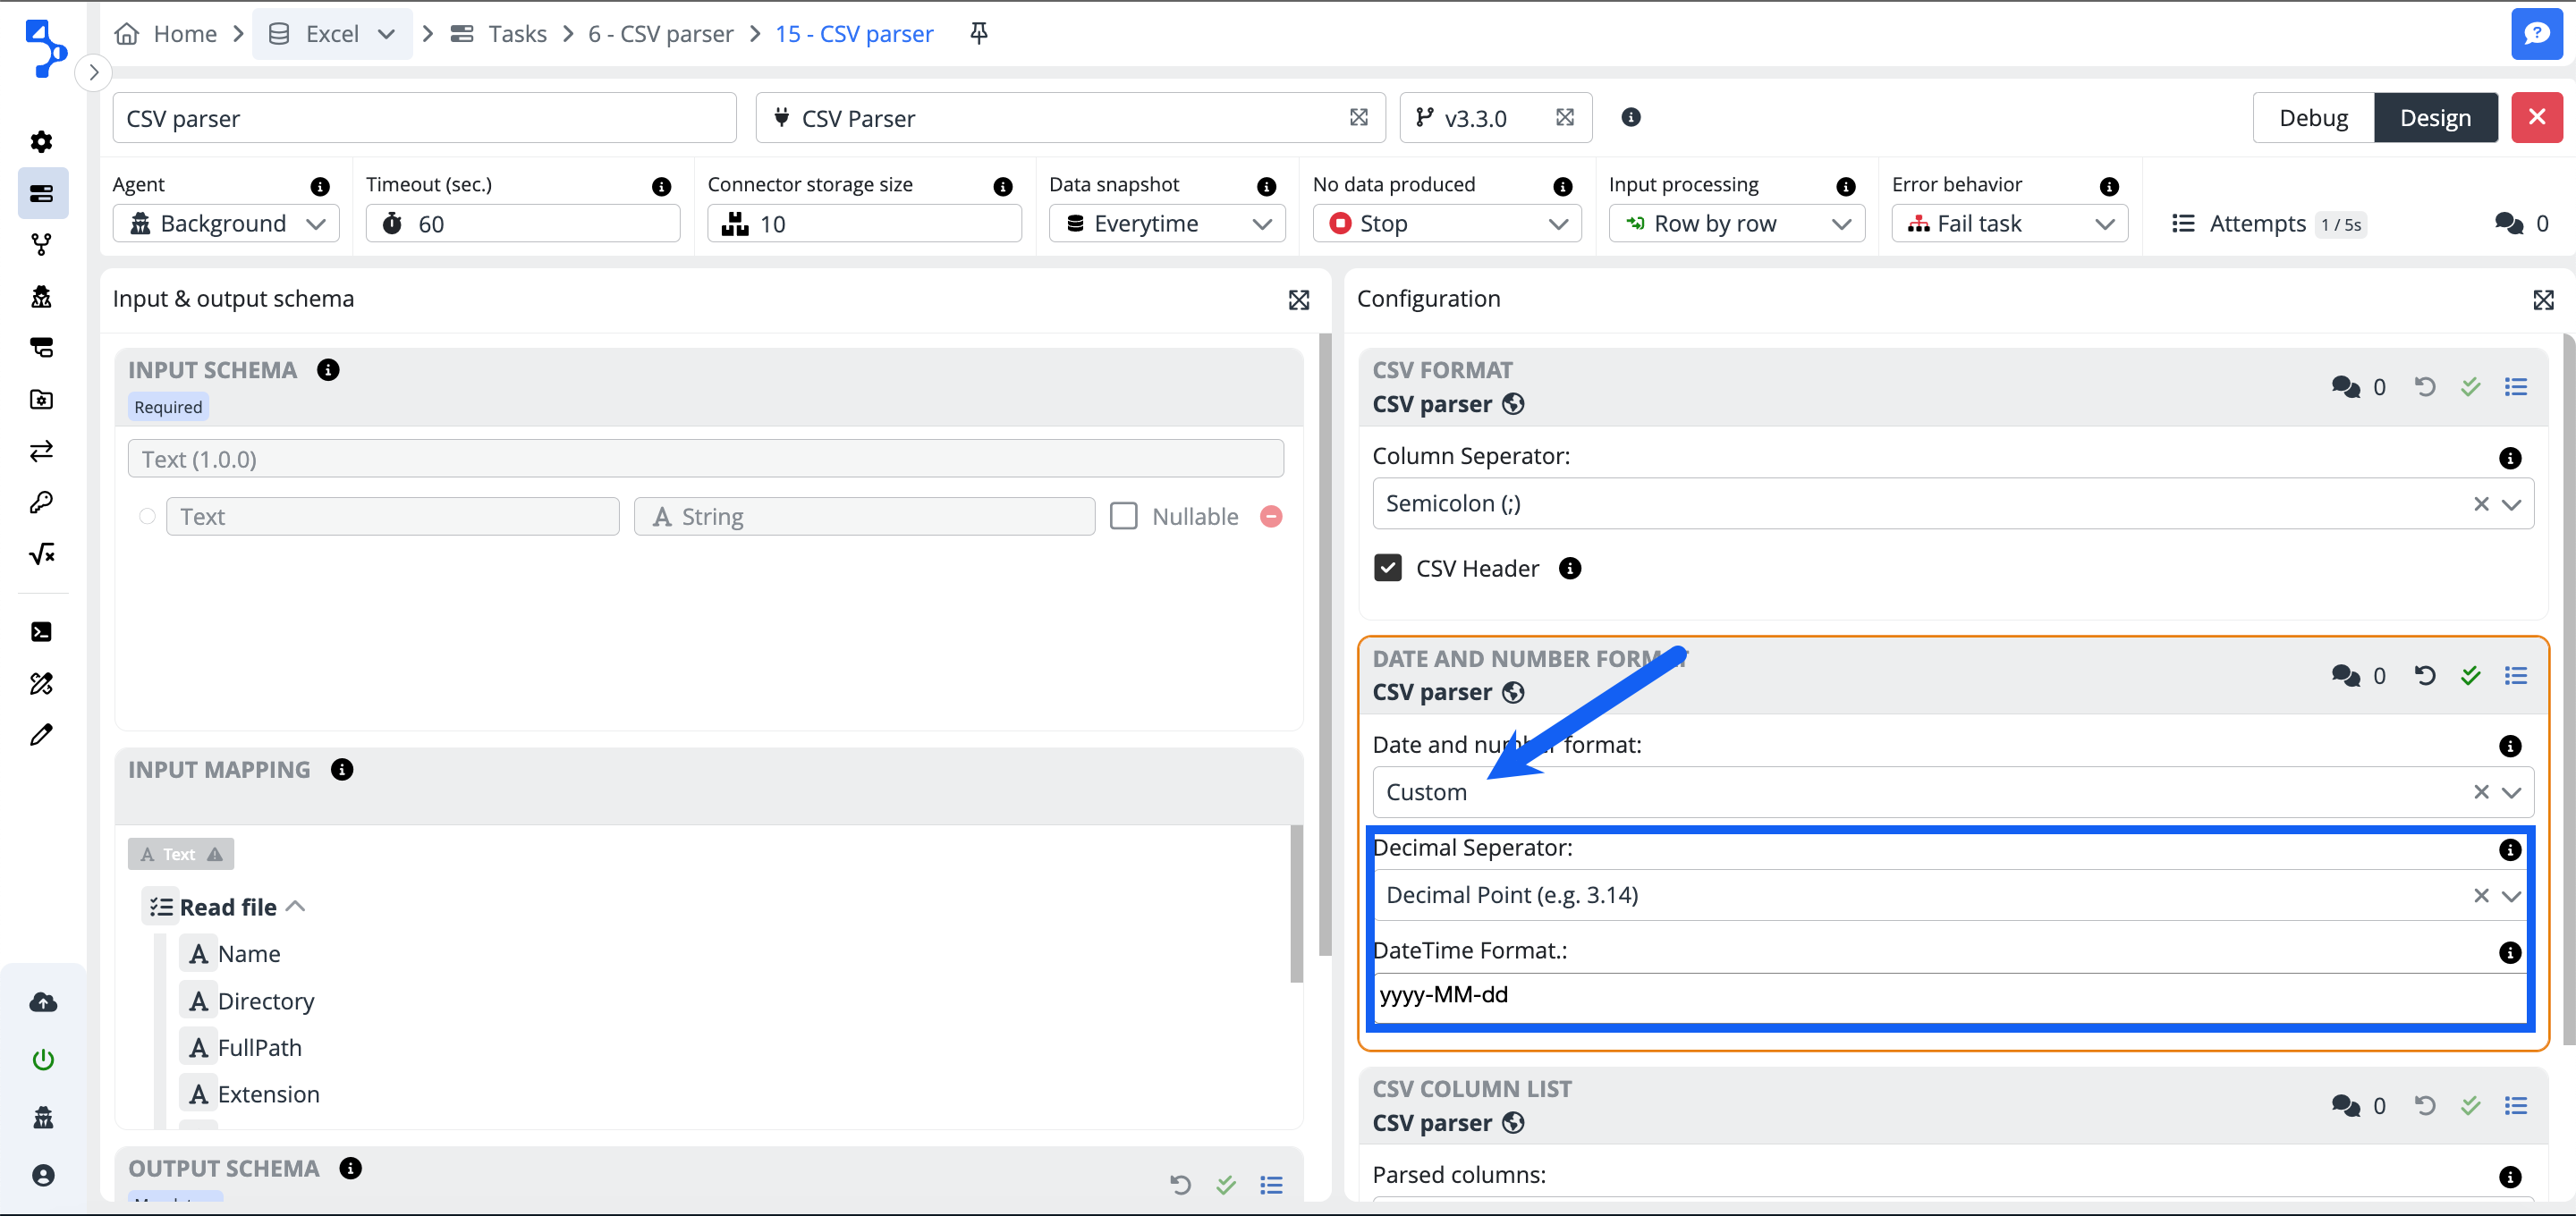
Task: Click the settings gear in left sidebar
Action: point(41,141)
